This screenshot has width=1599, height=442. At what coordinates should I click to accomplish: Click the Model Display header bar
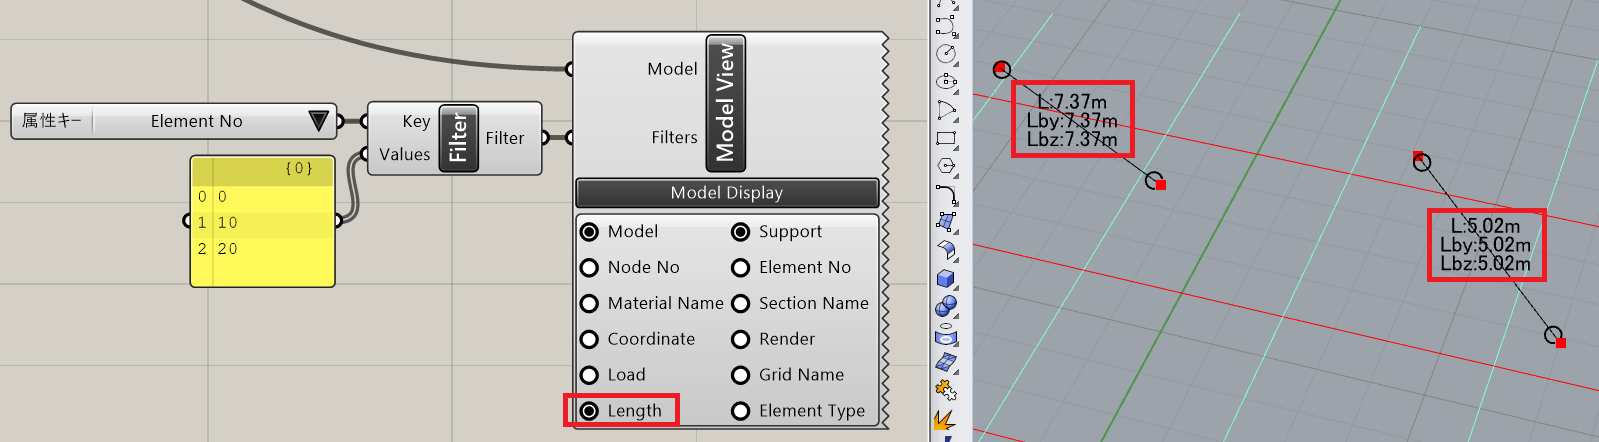pos(727,193)
